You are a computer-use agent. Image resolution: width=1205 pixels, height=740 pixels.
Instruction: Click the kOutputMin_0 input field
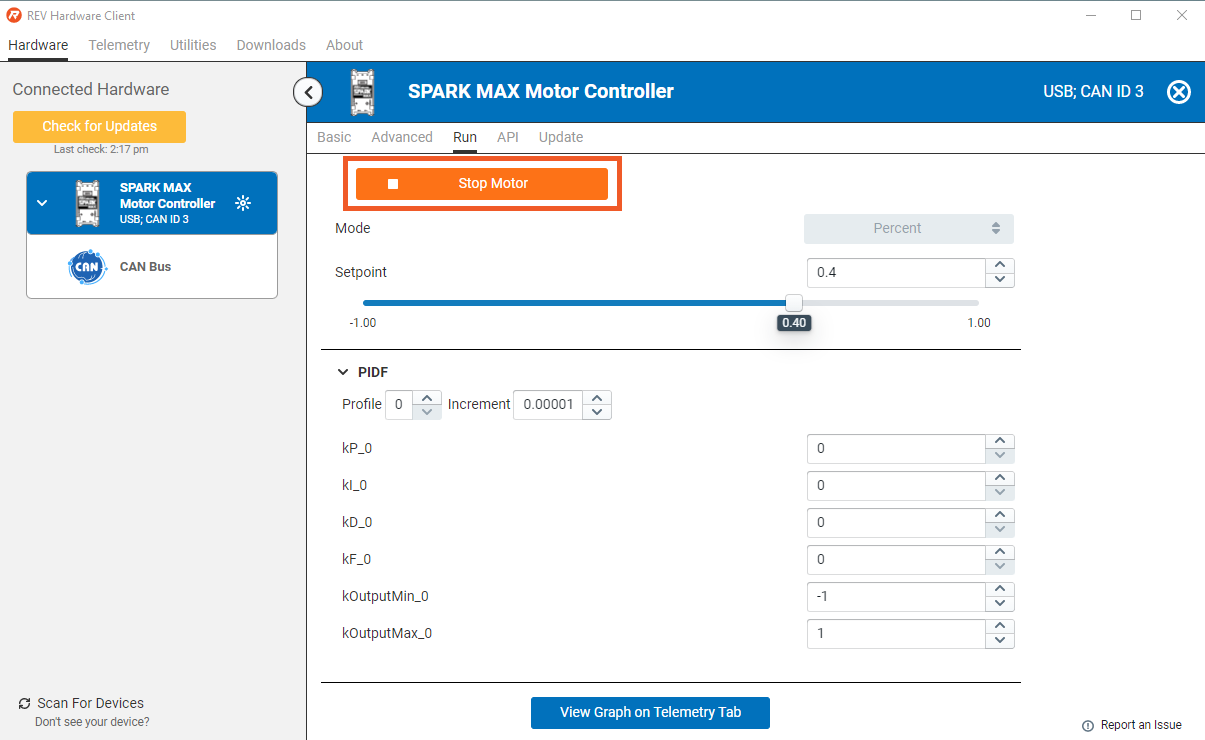[896, 596]
